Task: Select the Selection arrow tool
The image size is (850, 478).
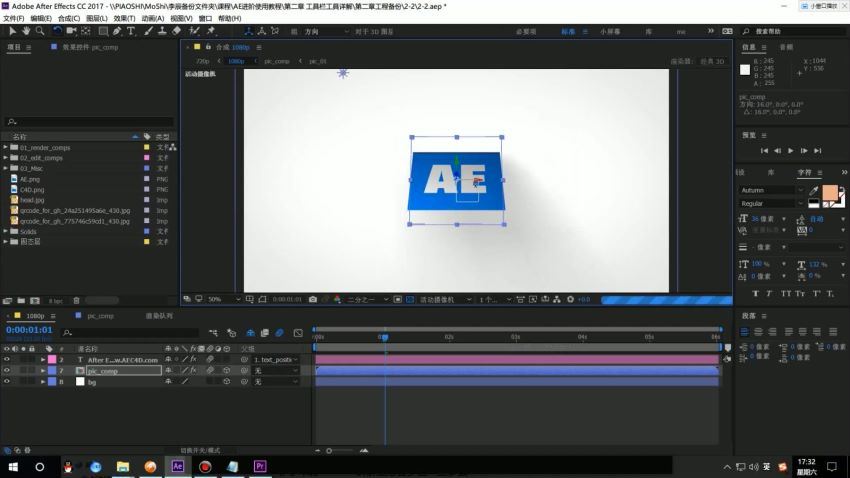Action: pos(12,31)
